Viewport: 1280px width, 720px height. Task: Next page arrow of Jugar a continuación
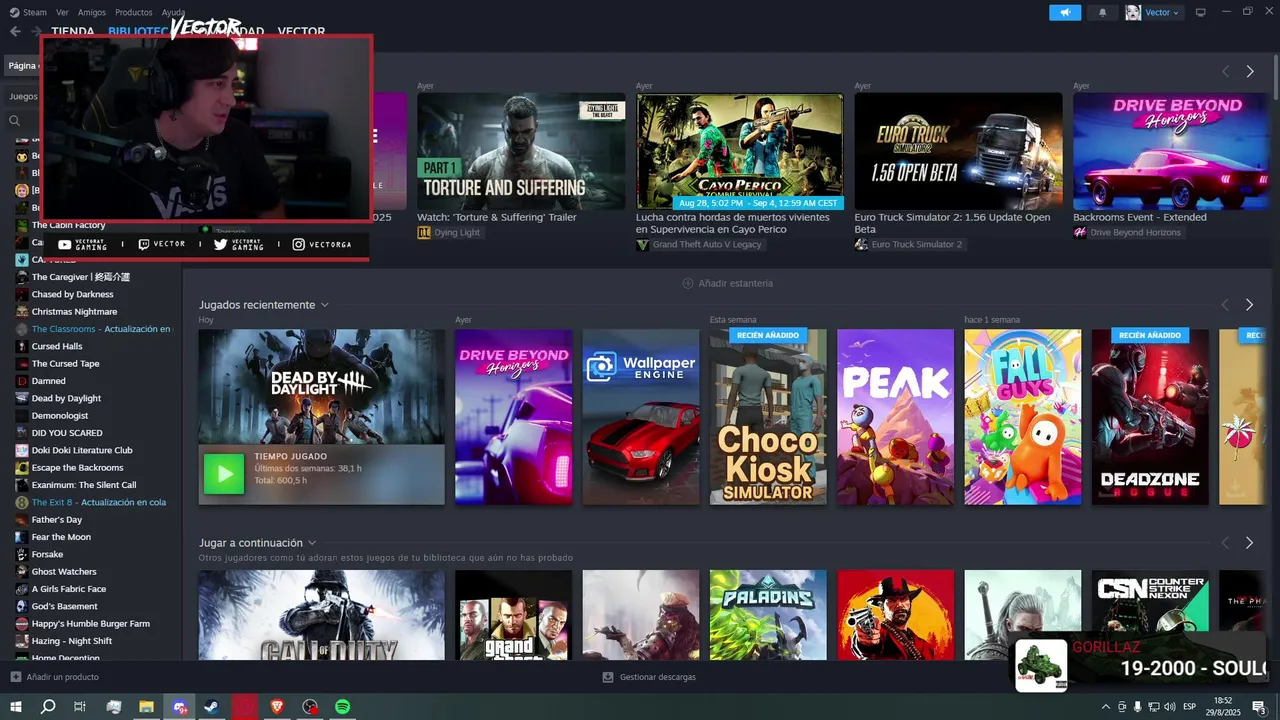tap(1249, 543)
